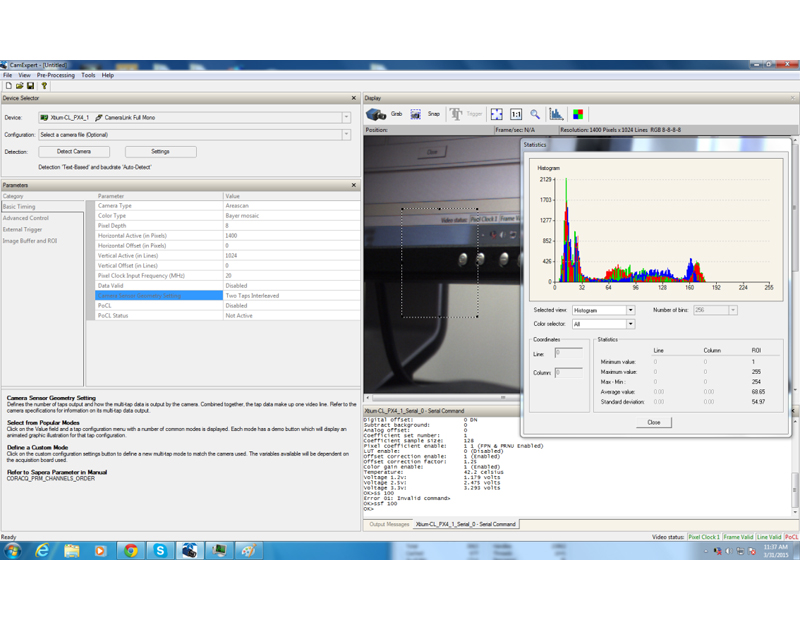This screenshot has height=620, width=800.
Task: Open the Selected view Histogram dropdown
Action: point(630,310)
